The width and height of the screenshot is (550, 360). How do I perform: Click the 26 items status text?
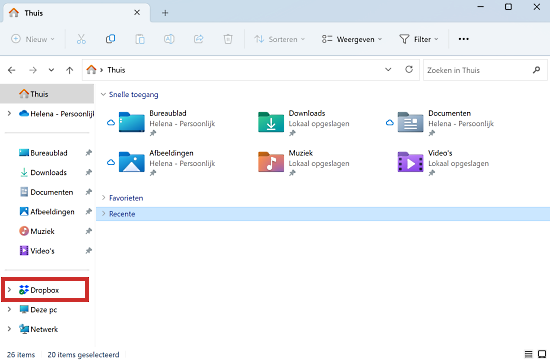21,354
